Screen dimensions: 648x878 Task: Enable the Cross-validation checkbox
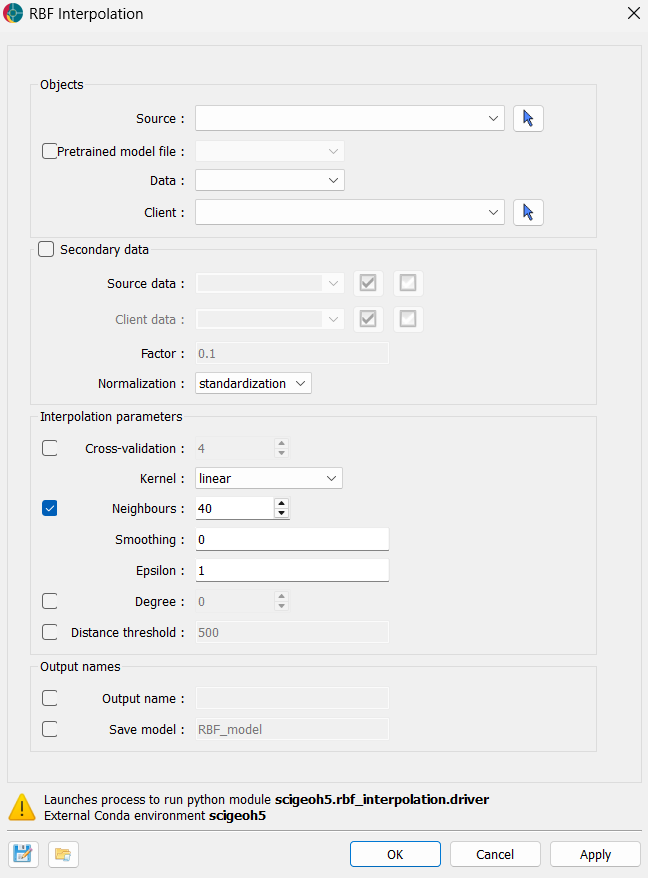point(50,448)
